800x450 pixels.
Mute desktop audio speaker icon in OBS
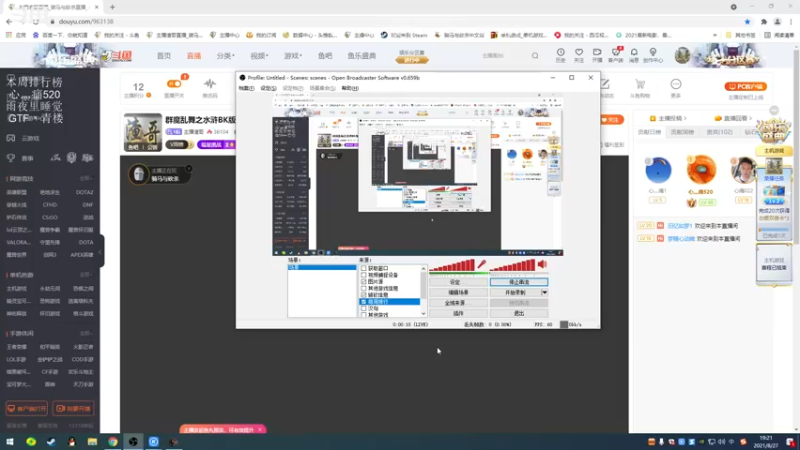click(x=542, y=264)
